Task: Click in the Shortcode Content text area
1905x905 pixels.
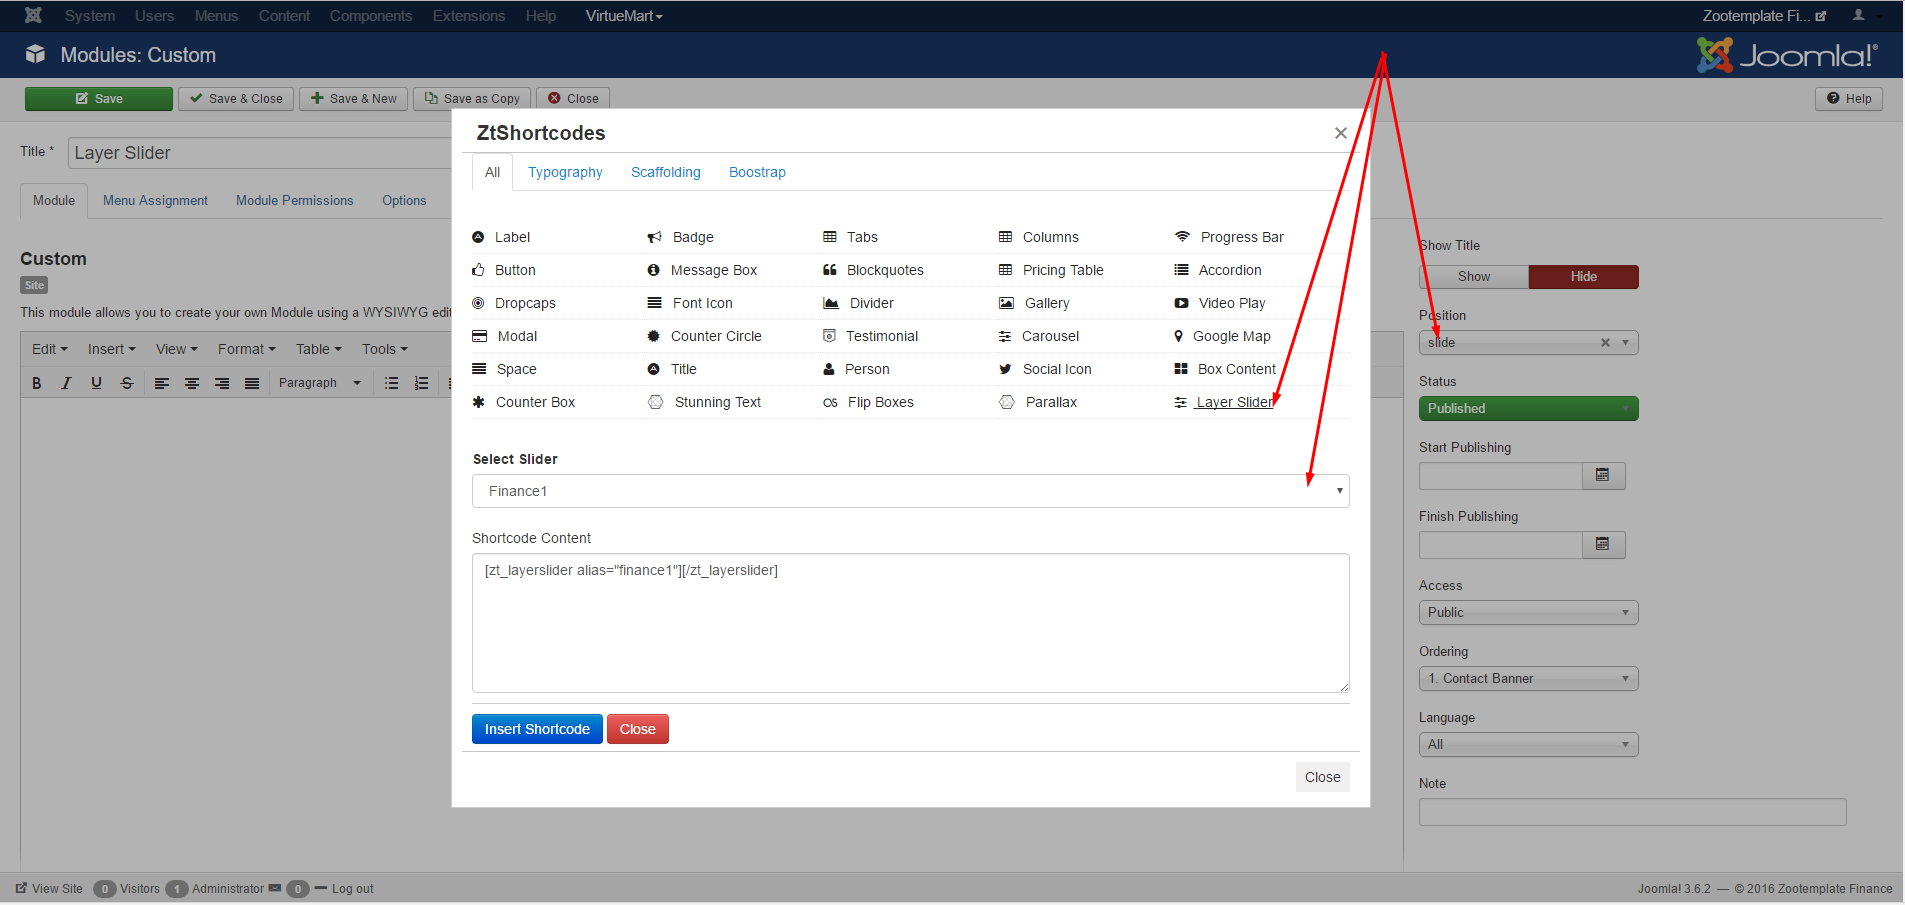Action: (x=911, y=623)
